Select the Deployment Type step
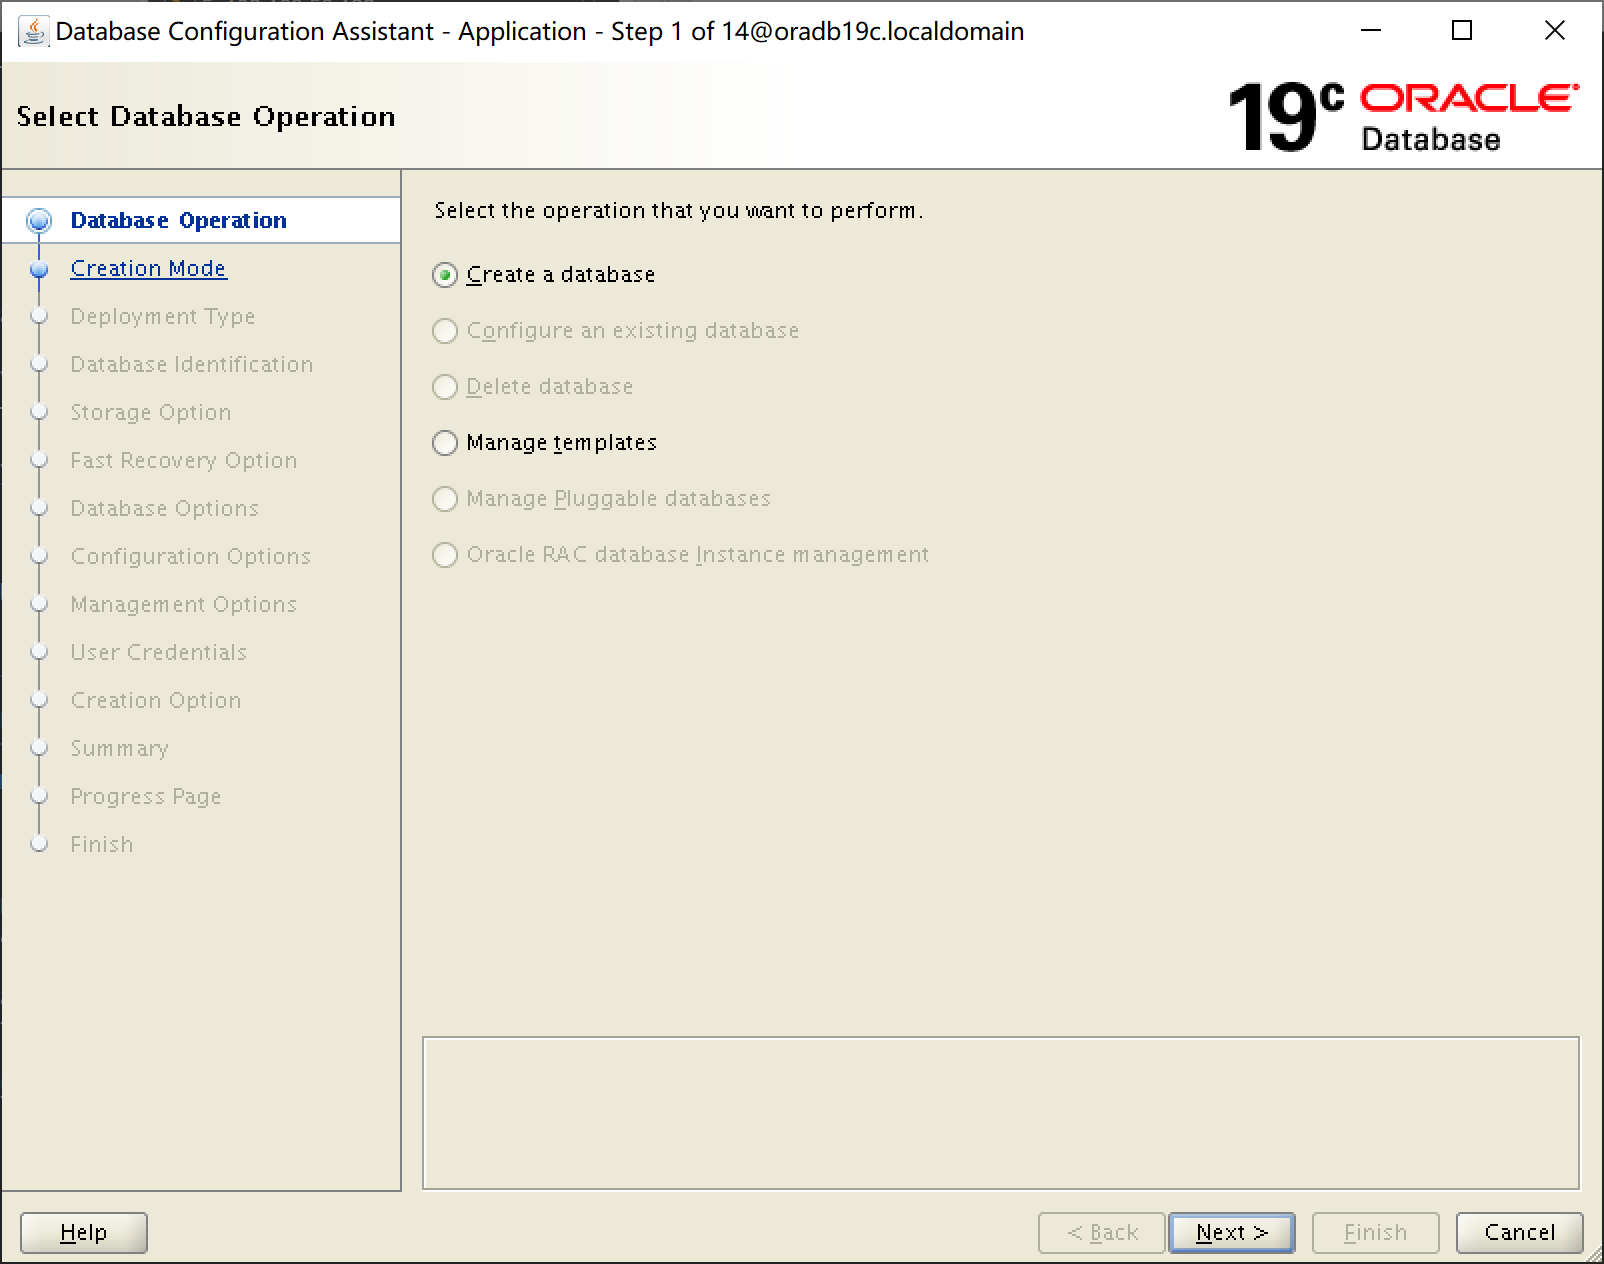Screen dimensions: 1604x1264 pyautogui.click(x=163, y=316)
